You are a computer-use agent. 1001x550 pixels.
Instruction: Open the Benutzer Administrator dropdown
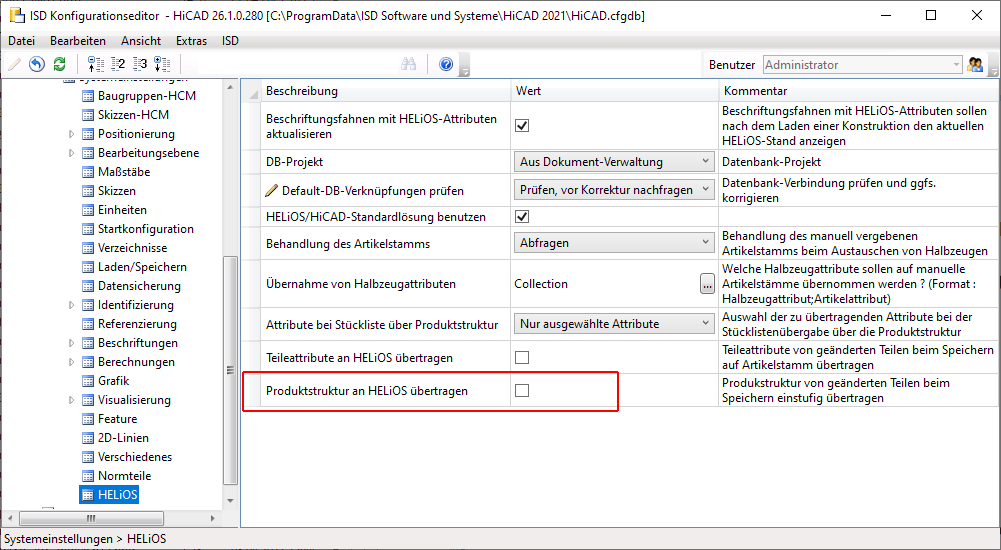(x=862, y=64)
